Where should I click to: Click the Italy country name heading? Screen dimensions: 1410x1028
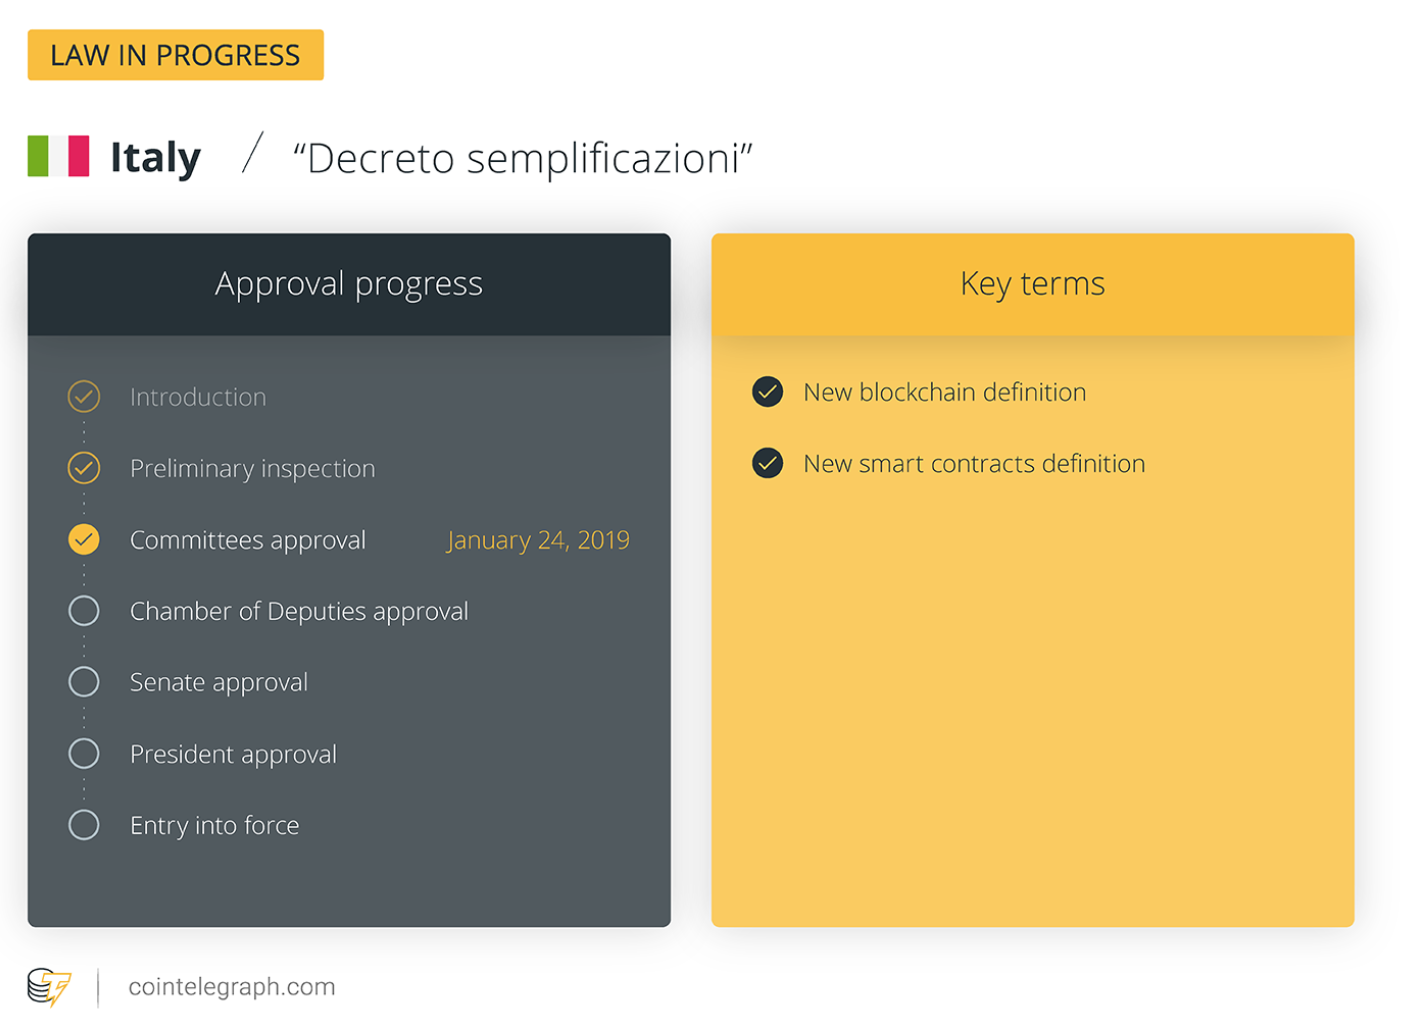click(156, 157)
